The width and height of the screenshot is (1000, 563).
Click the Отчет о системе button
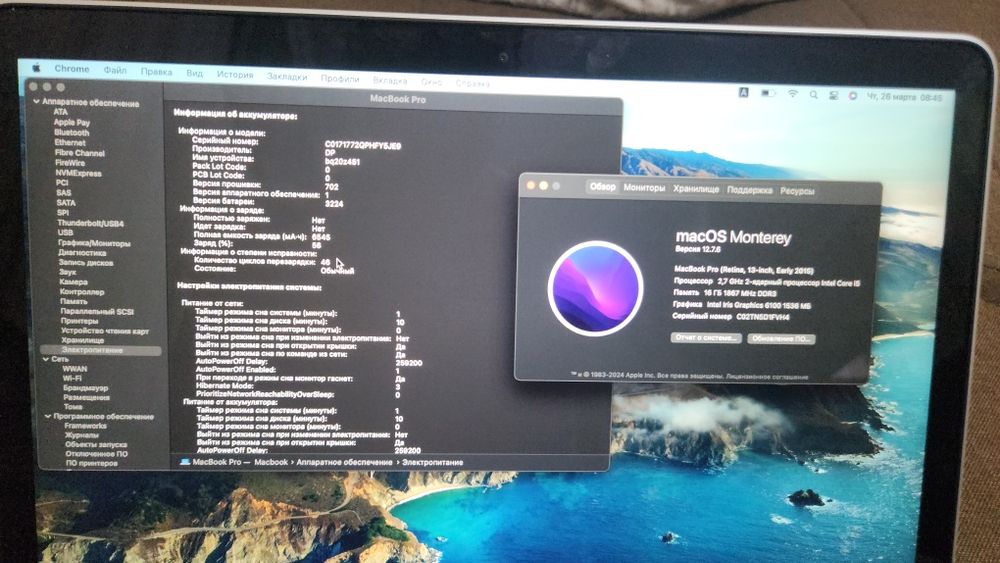pos(706,337)
